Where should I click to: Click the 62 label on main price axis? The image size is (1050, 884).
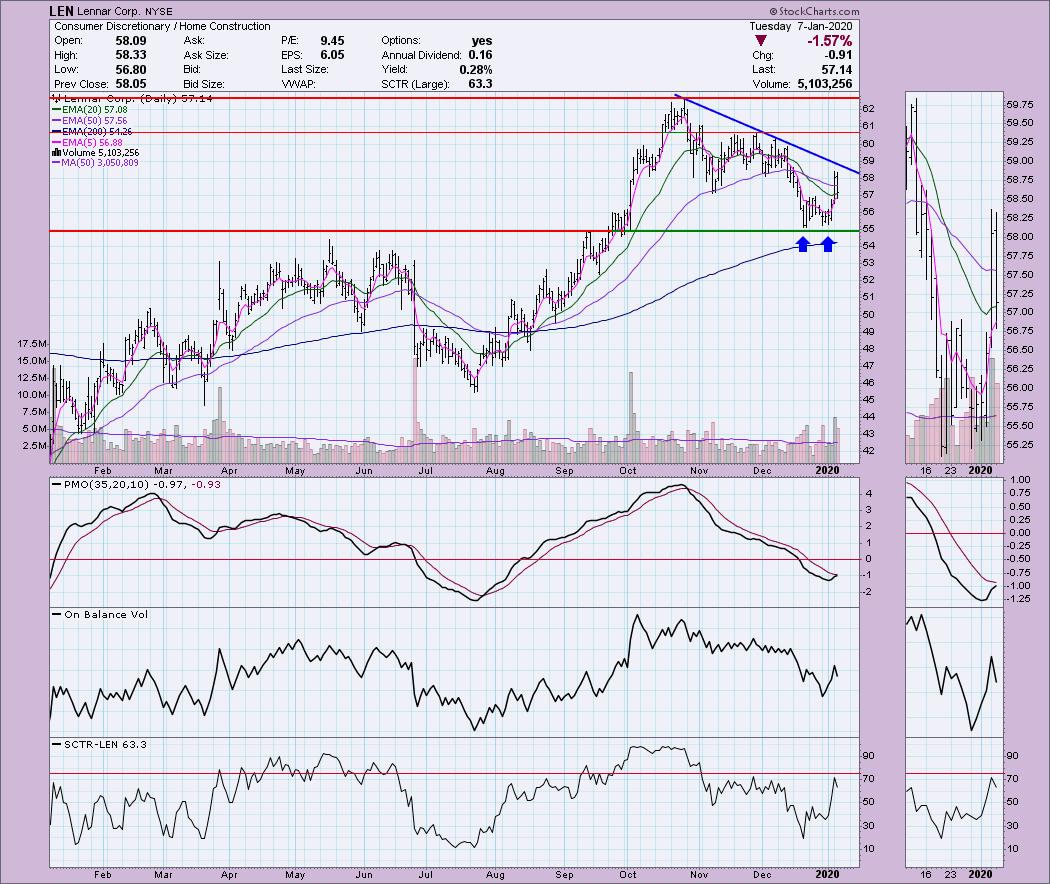point(869,108)
